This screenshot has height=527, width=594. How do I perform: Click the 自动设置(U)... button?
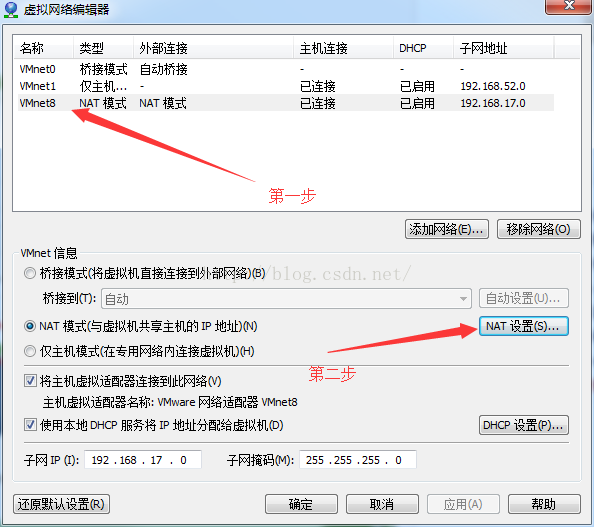[x=524, y=298]
